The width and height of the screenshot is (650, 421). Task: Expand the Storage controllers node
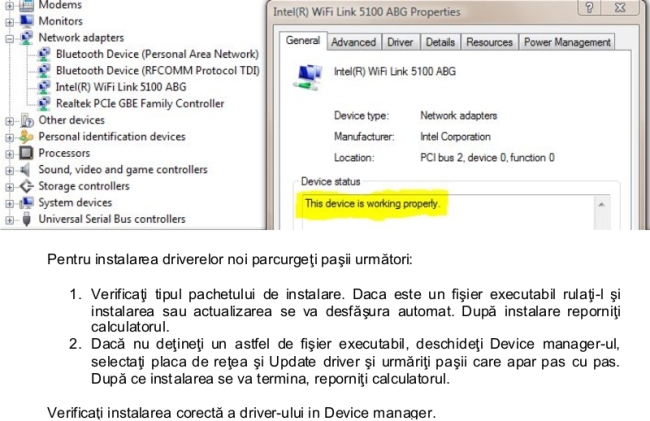click(9, 187)
